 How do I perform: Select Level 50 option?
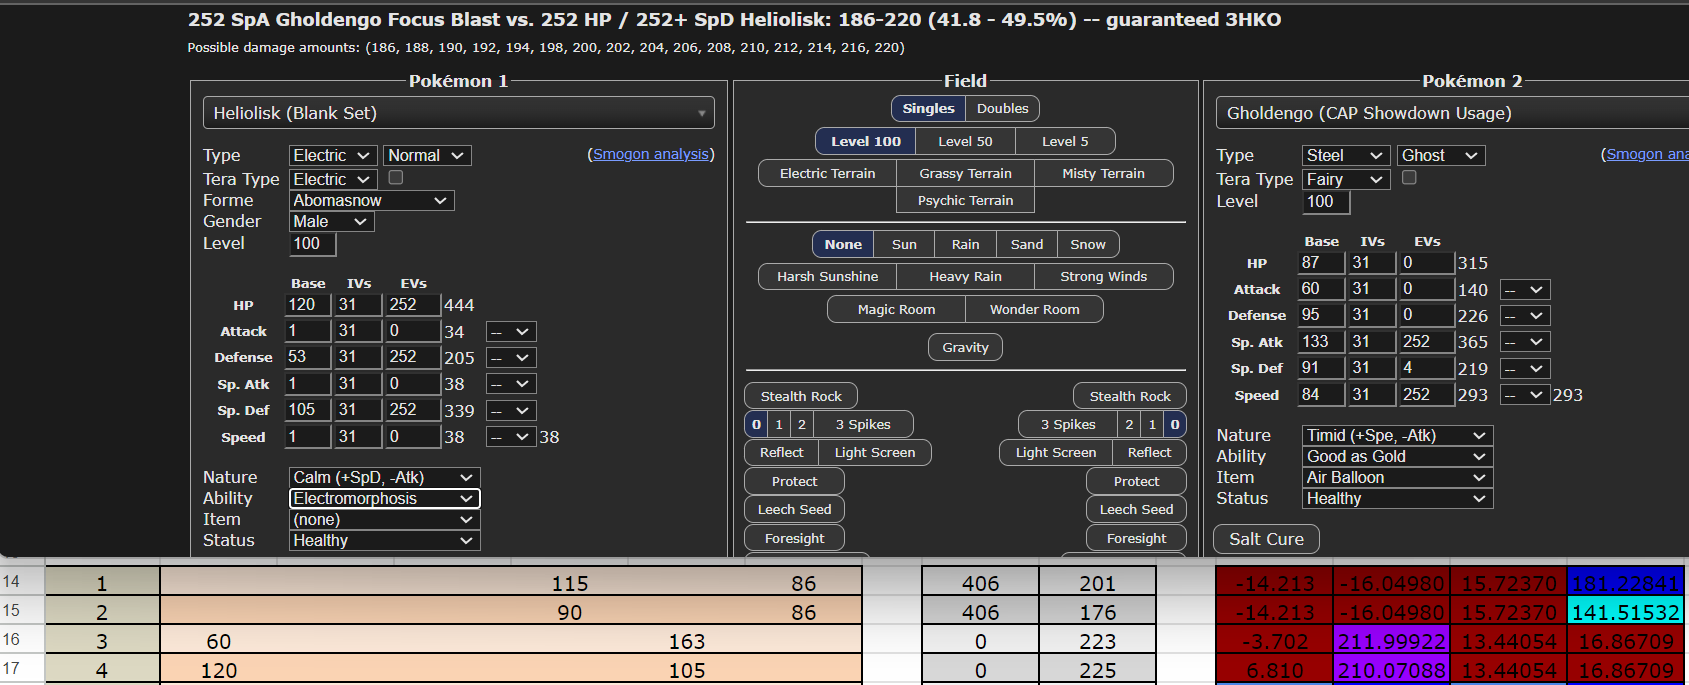pos(965,141)
